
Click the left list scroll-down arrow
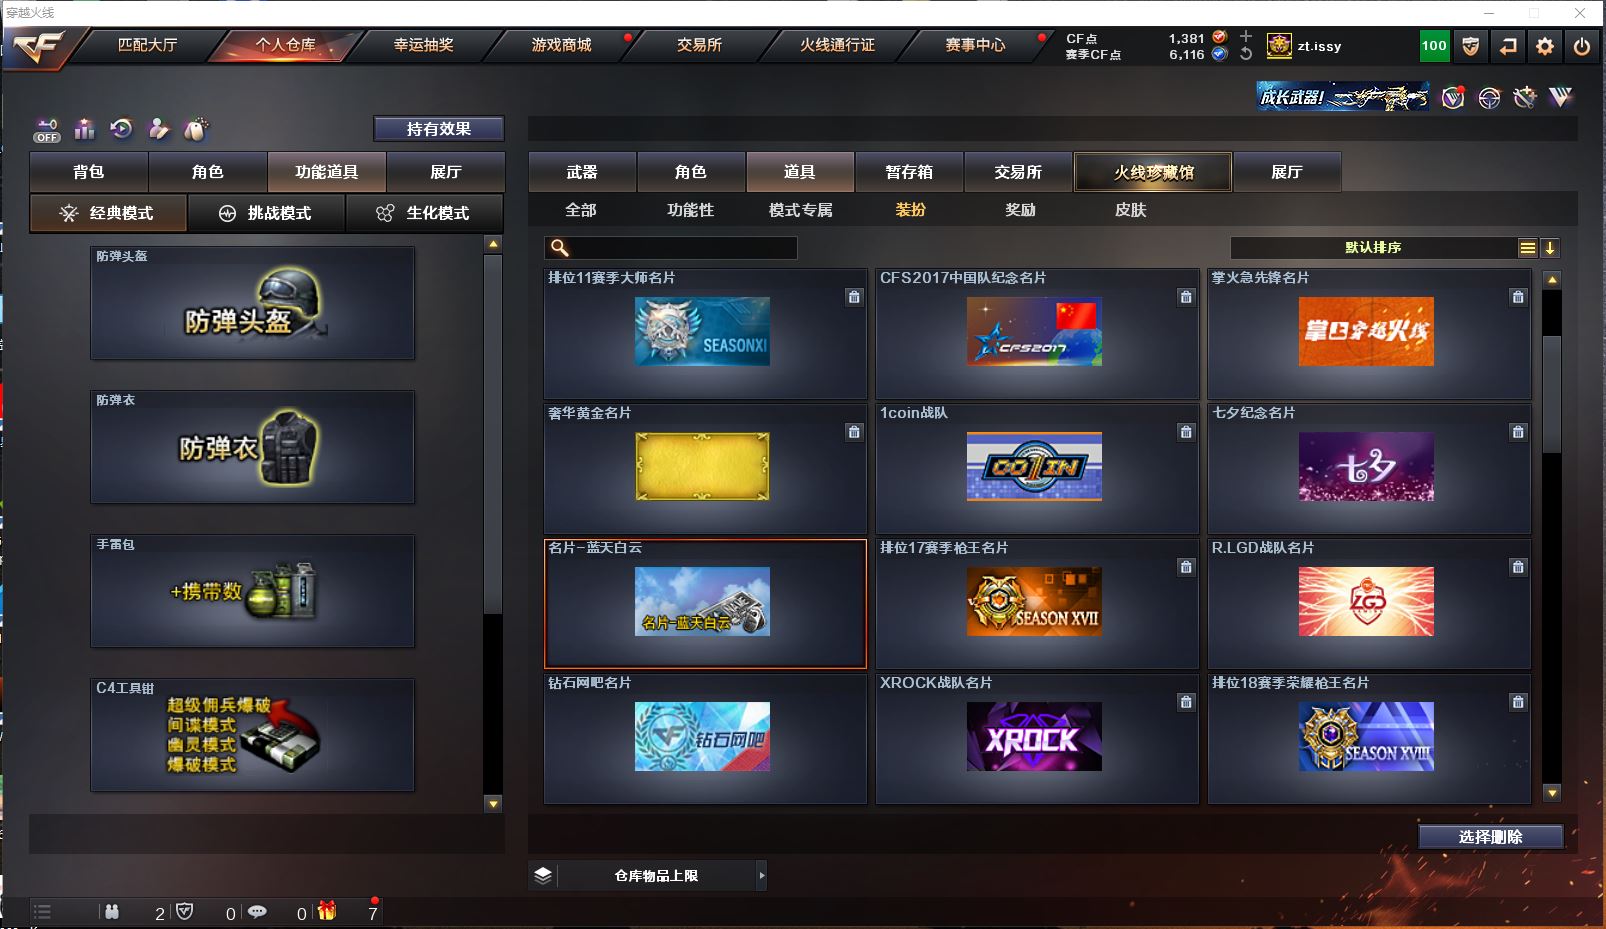492,803
